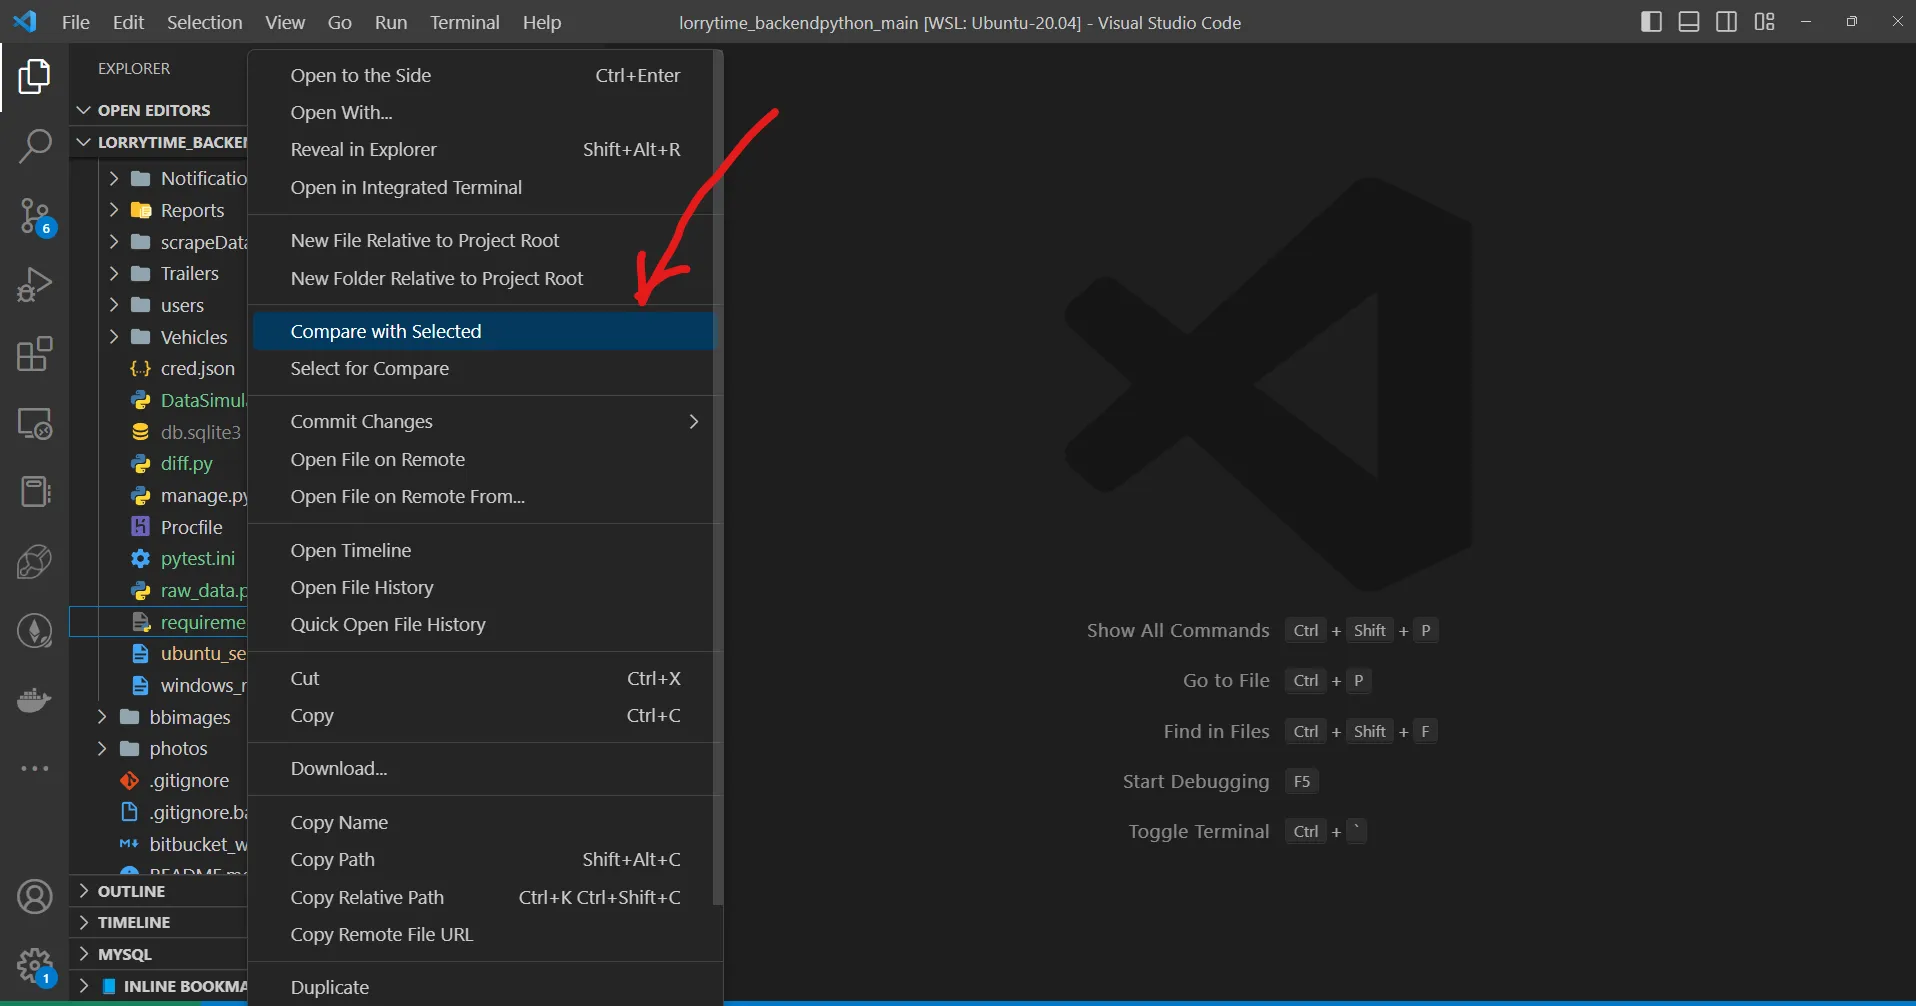Screen dimensions: 1916x1006
Task: Expand the Trailers folder chevron
Action: [x=113, y=274]
